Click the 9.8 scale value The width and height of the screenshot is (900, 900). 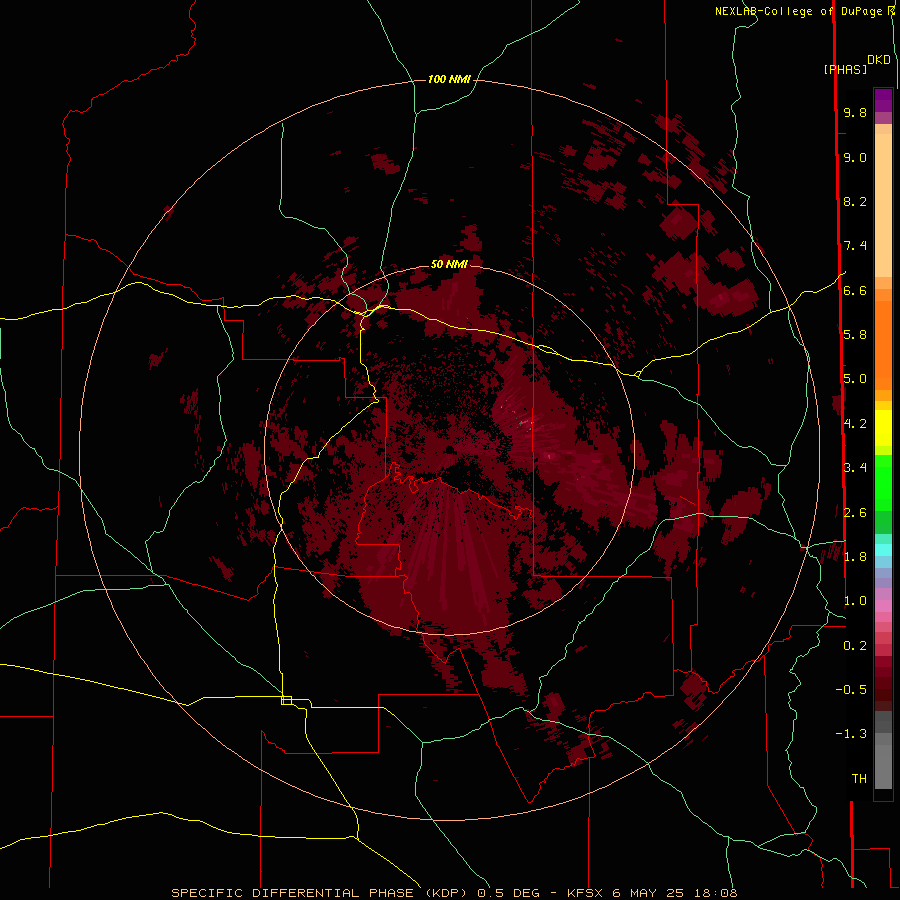point(855,113)
